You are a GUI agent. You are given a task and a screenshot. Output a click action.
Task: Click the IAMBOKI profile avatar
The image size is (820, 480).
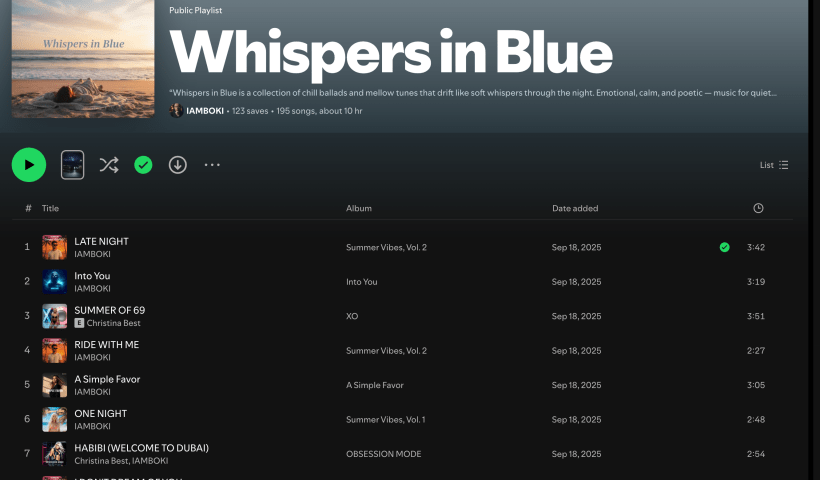point(176,110)
